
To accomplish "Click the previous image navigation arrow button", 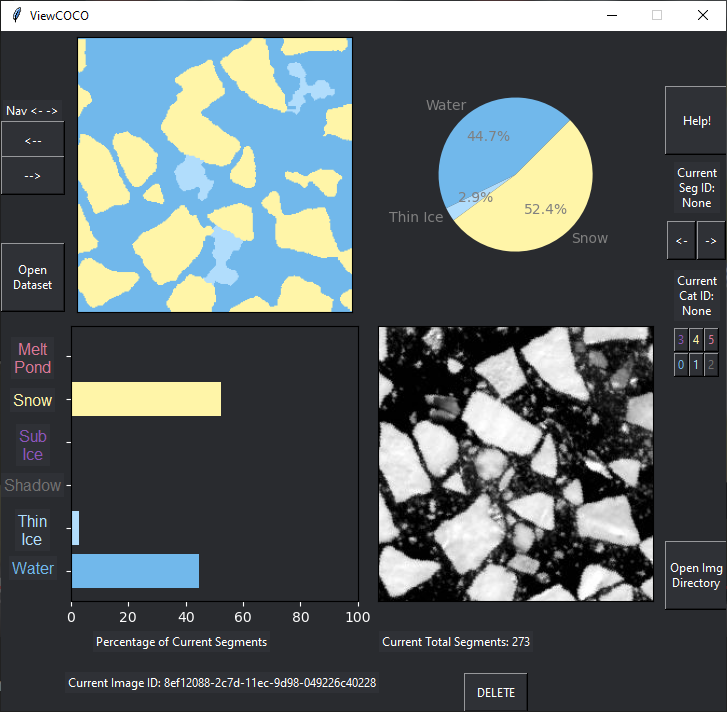I will click(x=32, y=140).
